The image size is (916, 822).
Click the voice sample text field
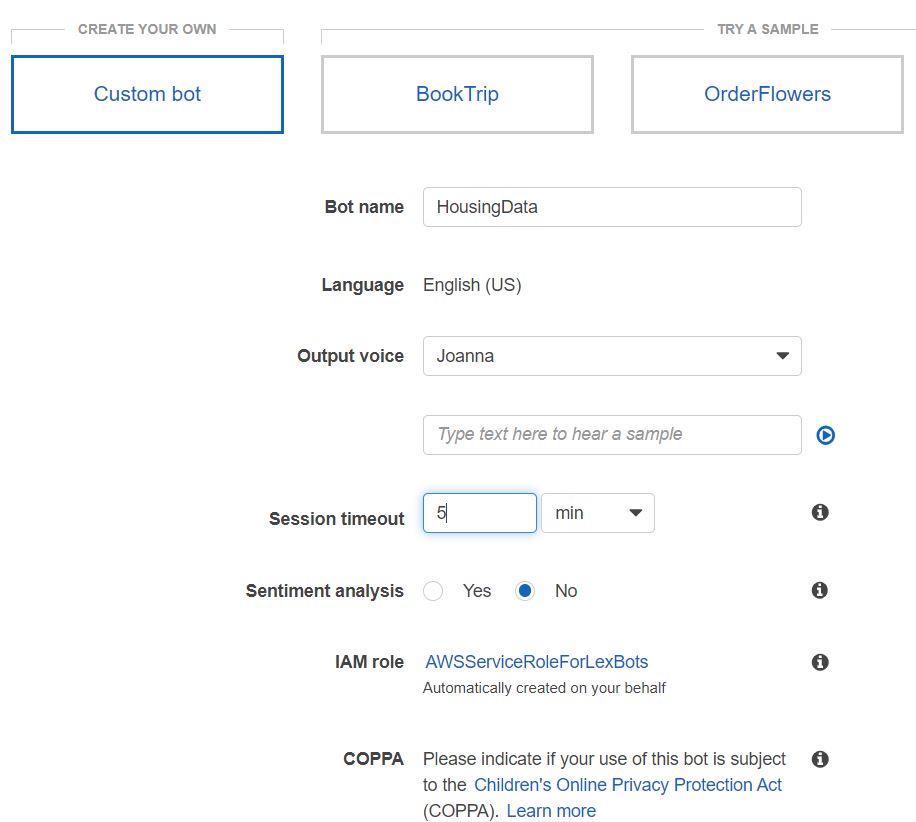pos(612,434)
